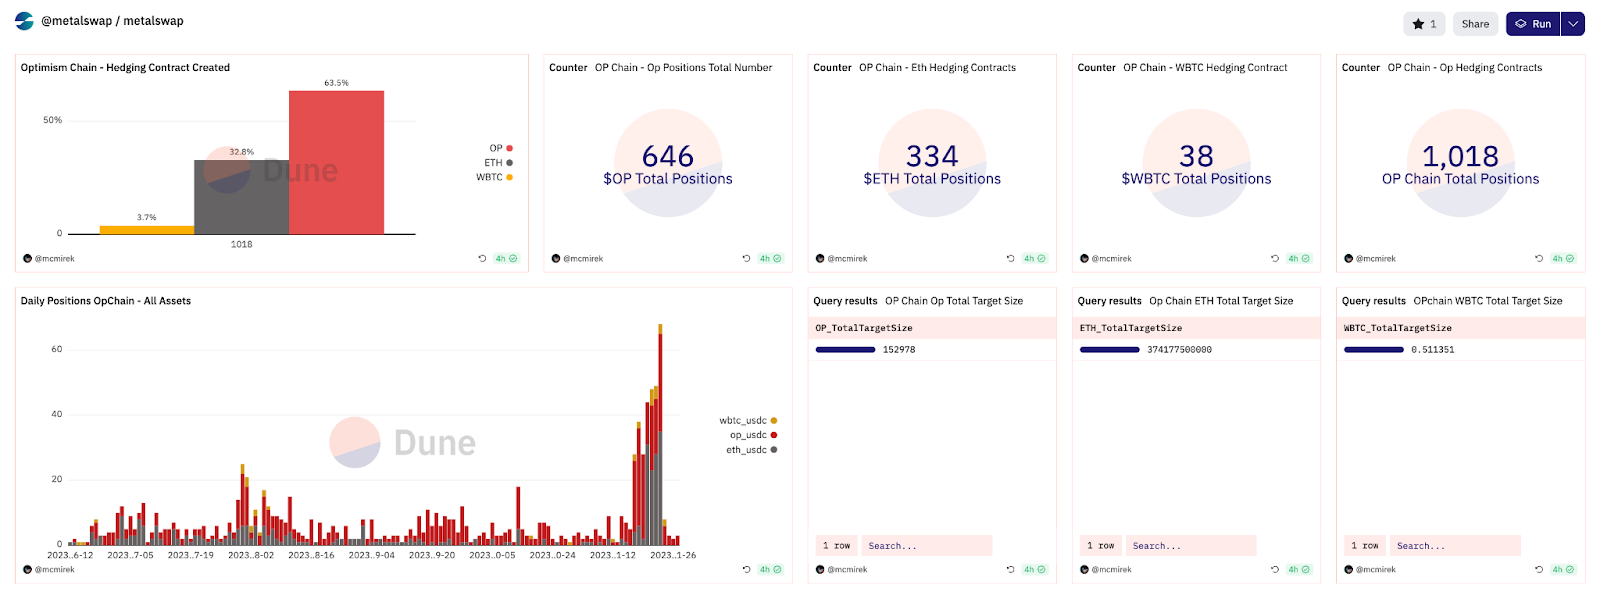Click the gray ETH bar at 32.8%
Screen dimensions: 1600x595
(x=241, y=197)
